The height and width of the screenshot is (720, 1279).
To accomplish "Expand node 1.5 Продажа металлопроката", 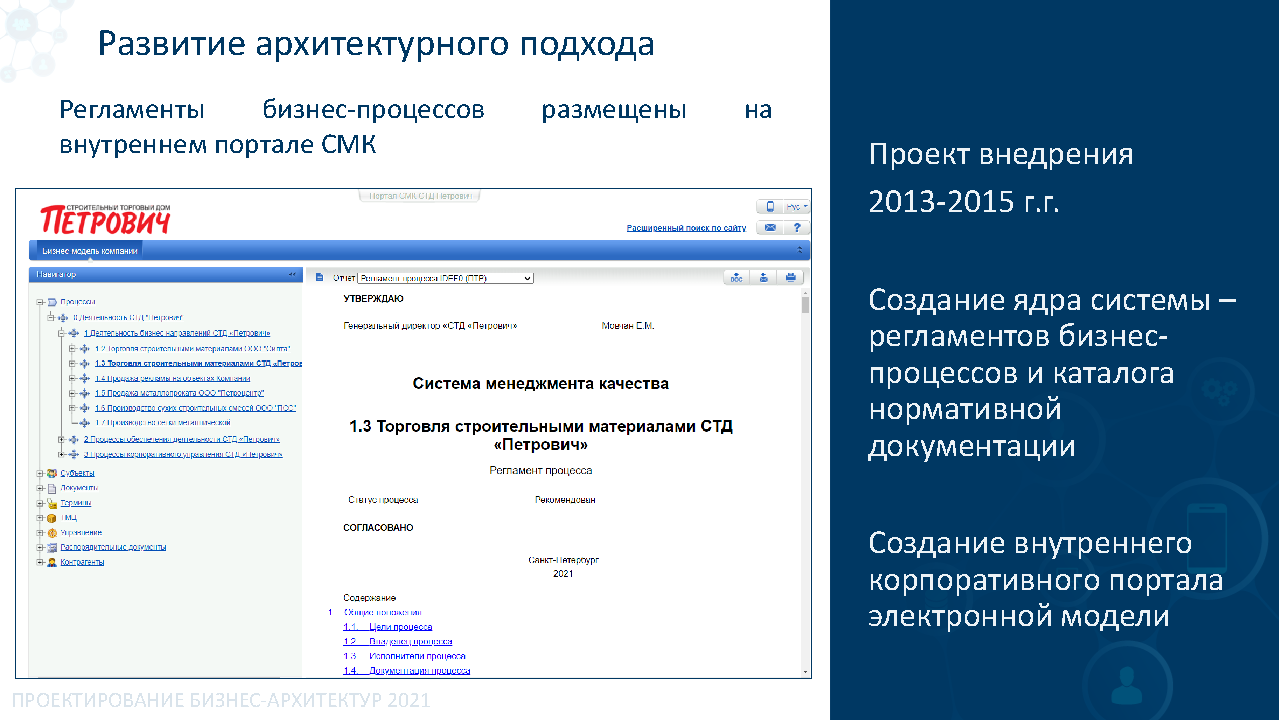I will [x=73, y=394].
